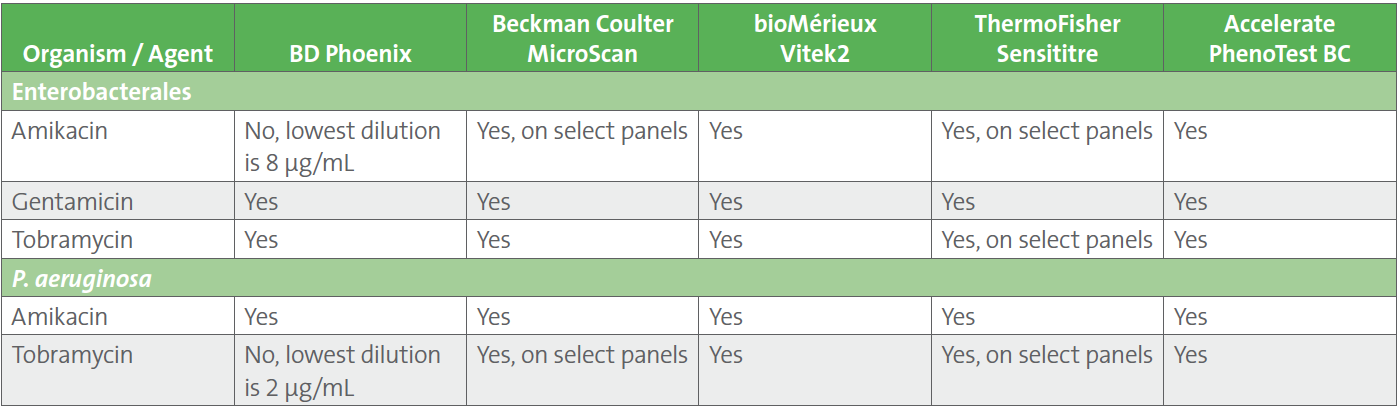Click the Gentamicin row label
The width and height of the screenshot is (1400, 408).
point(72,202)
